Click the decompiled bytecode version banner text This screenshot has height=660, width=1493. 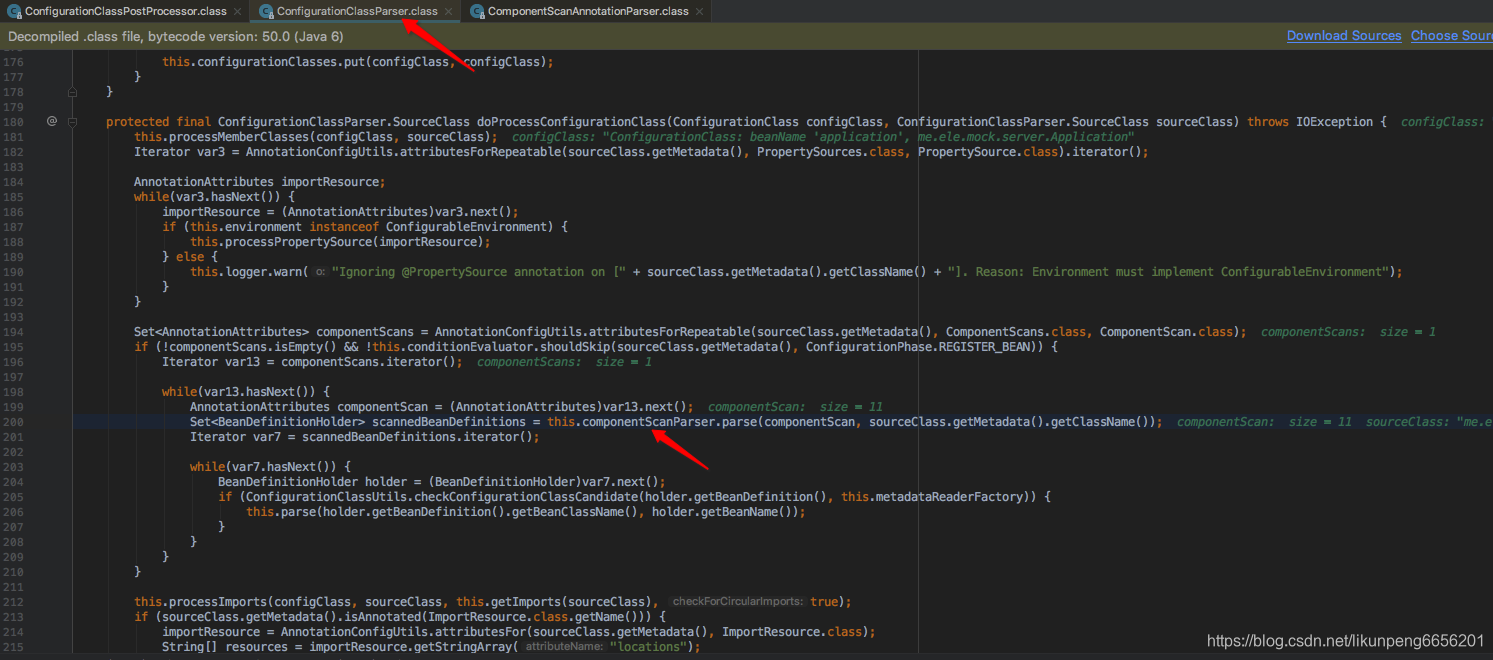tap(176, 36)
